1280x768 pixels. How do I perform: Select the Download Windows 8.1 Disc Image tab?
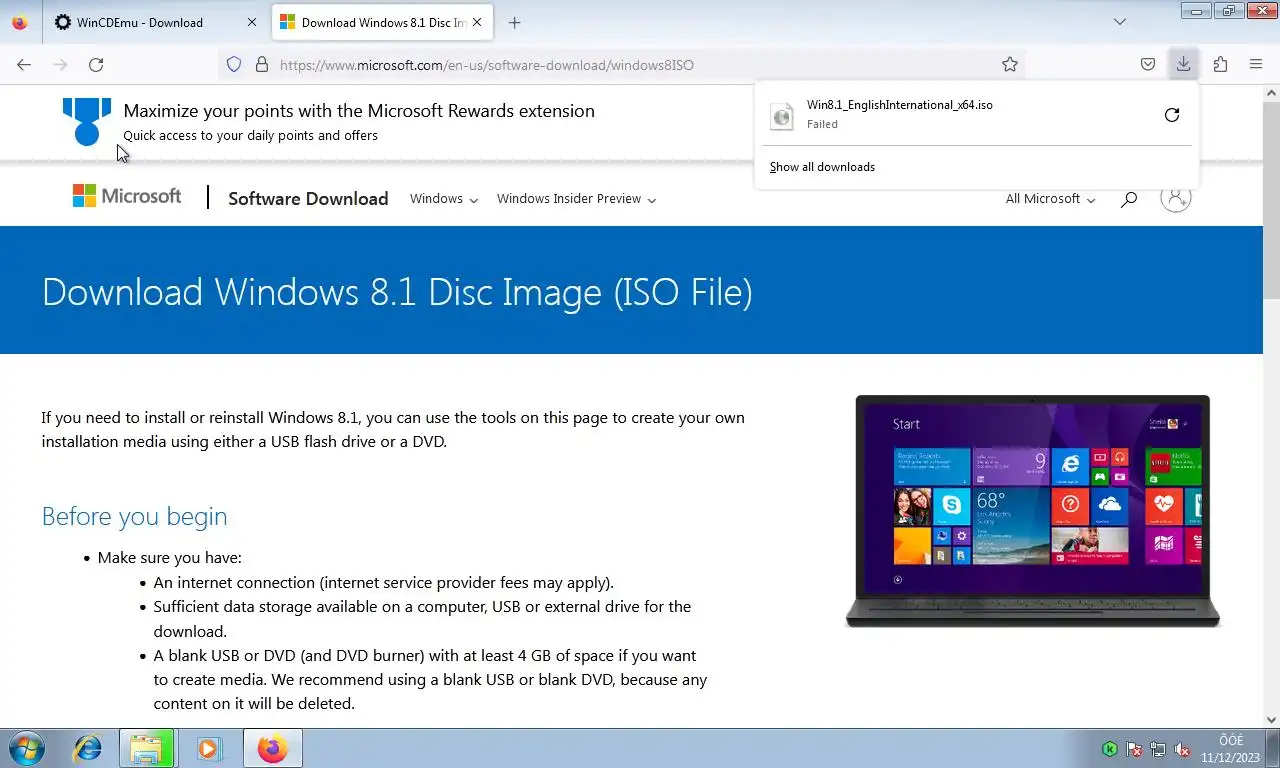pyautogui.click(x=381, y=22)
